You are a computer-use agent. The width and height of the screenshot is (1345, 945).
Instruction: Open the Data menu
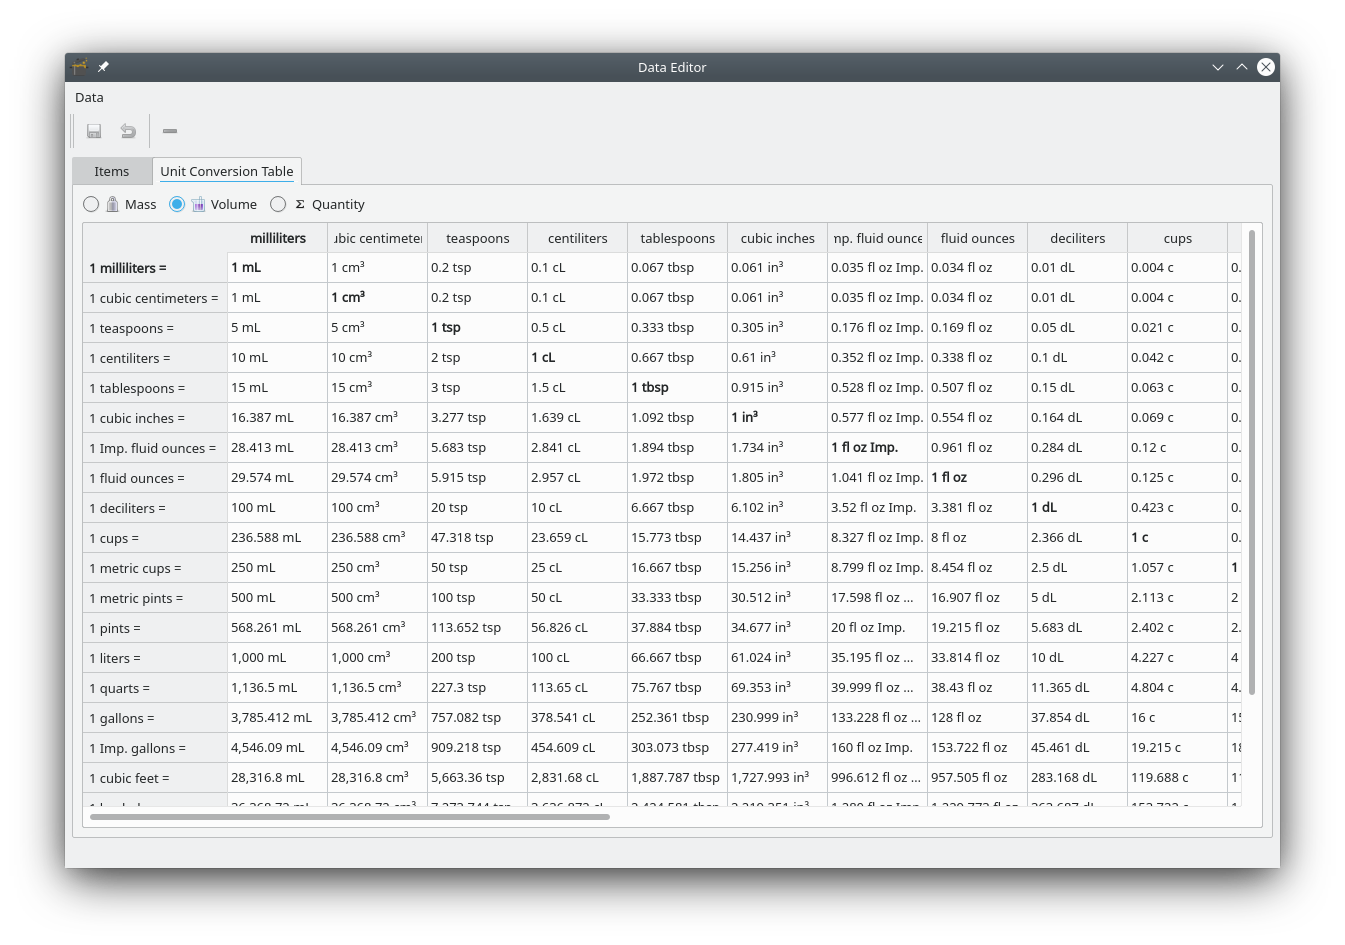click(x=89, y=97)
